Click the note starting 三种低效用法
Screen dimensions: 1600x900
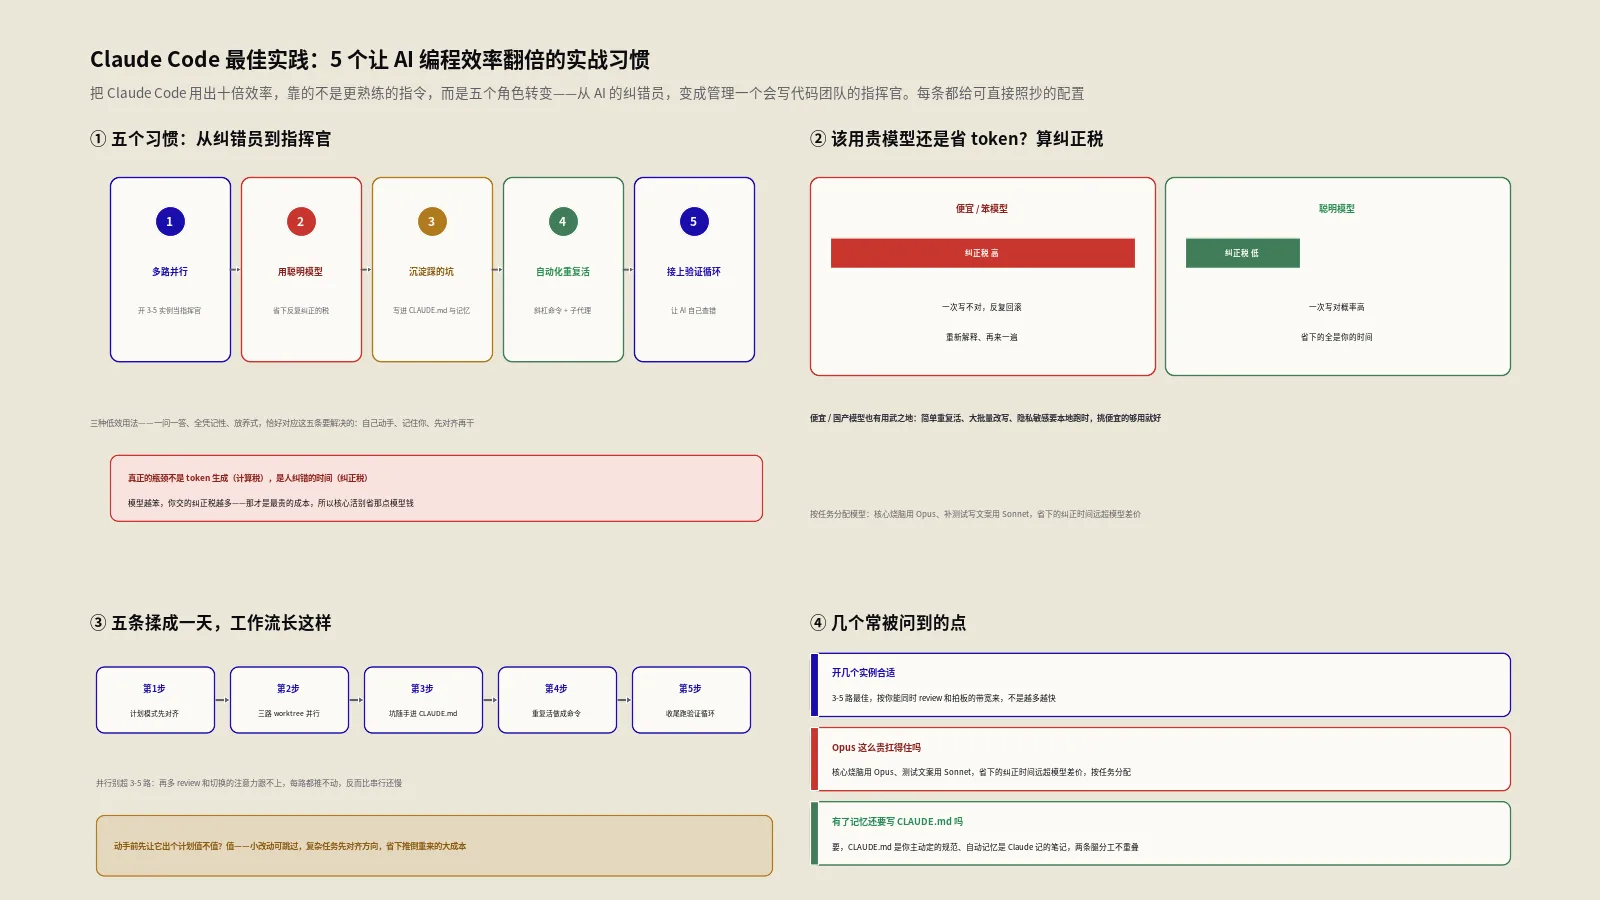[x=282, y=423]
